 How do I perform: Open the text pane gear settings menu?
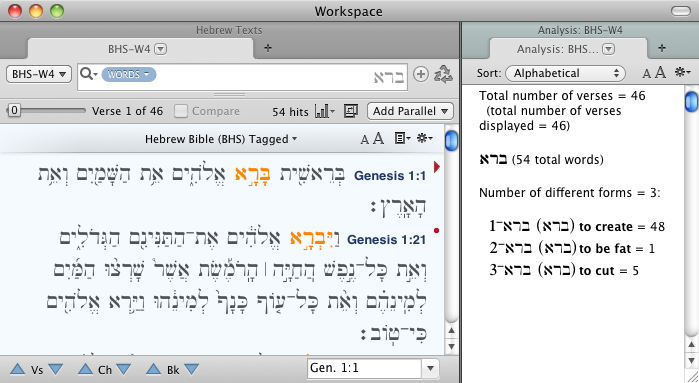click(x=424, y=139)
